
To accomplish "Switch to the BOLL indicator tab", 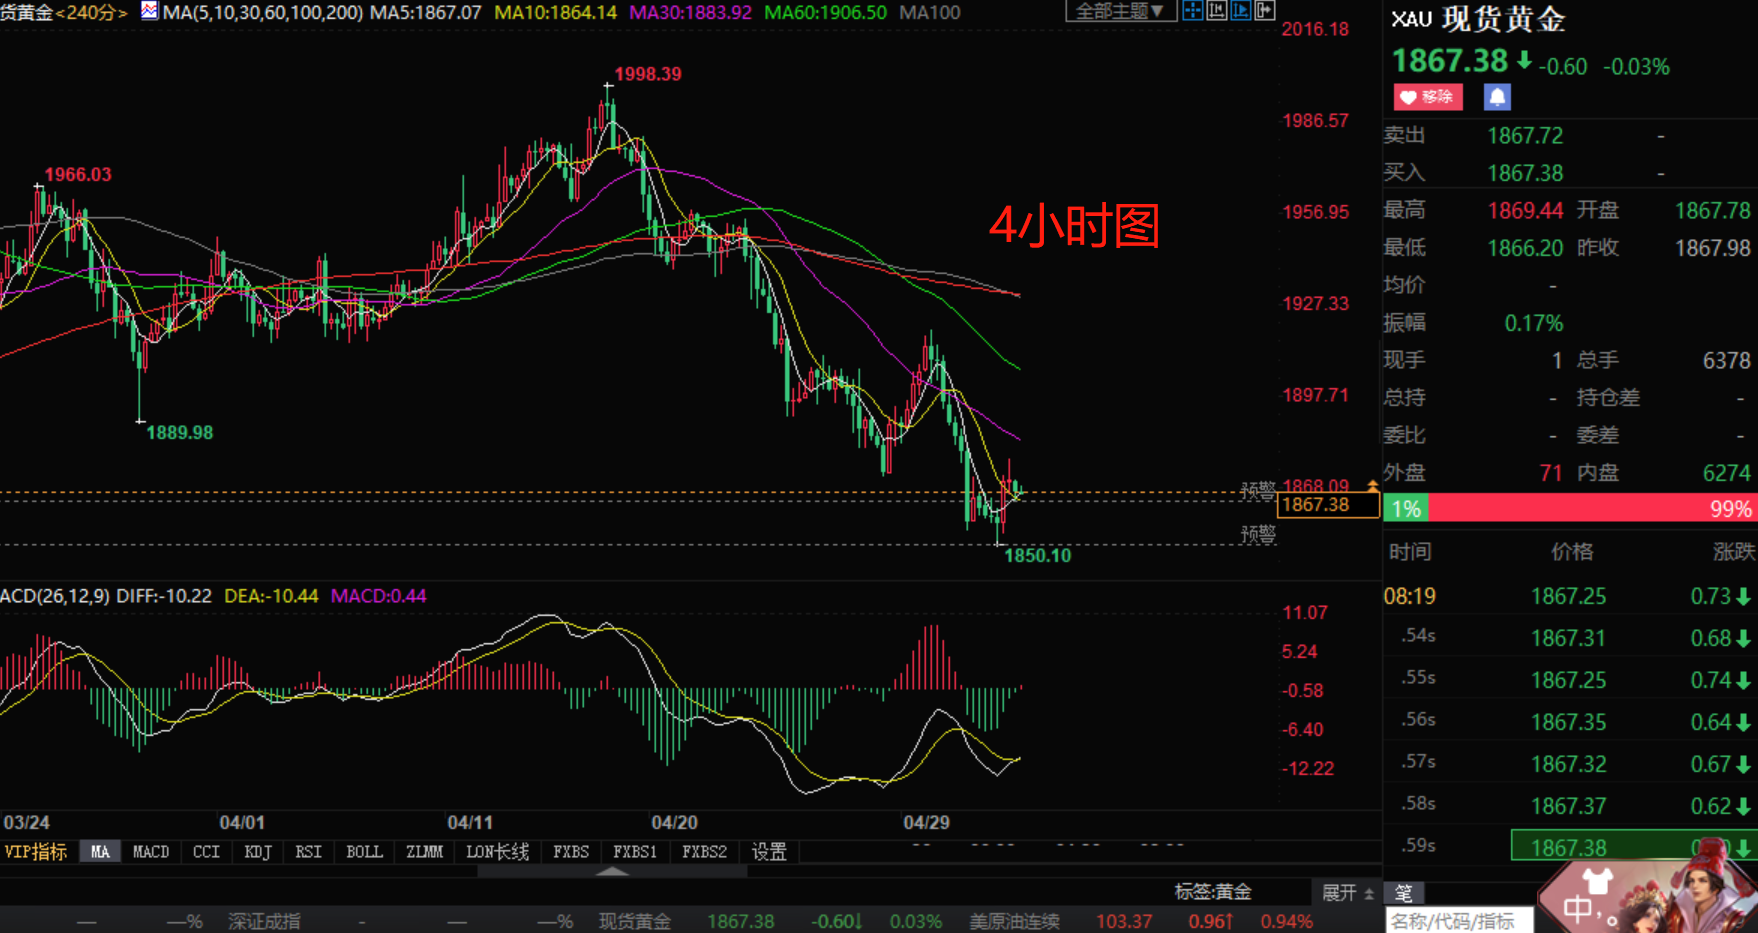I will pyautogui.click(x=364, y=852).
